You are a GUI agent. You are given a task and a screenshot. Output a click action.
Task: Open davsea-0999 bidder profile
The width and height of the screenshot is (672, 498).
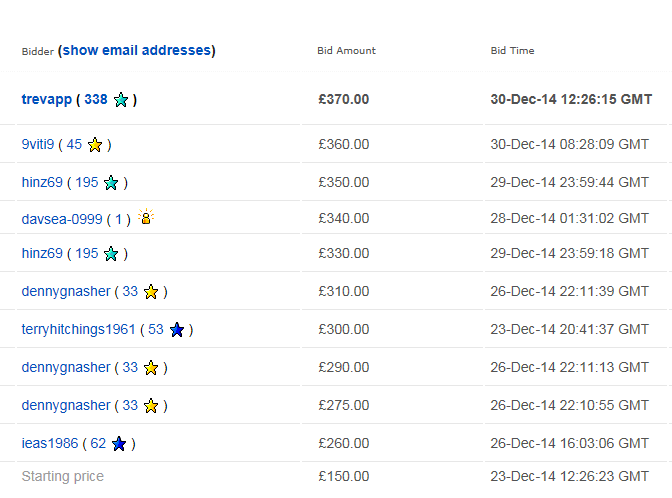click(x=62, y=219)
